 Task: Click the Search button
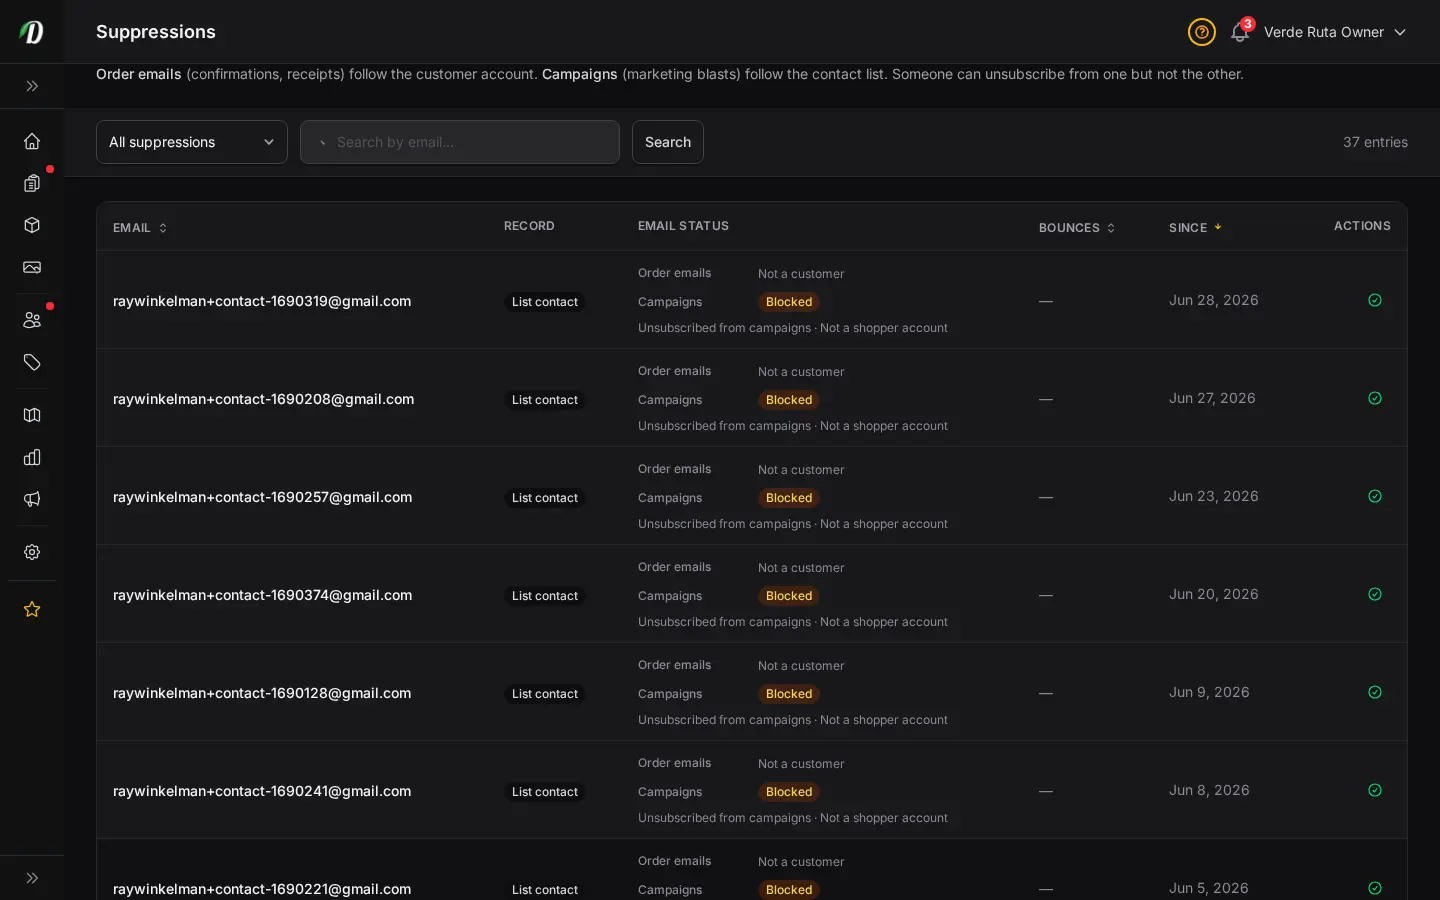coord(668,142)
